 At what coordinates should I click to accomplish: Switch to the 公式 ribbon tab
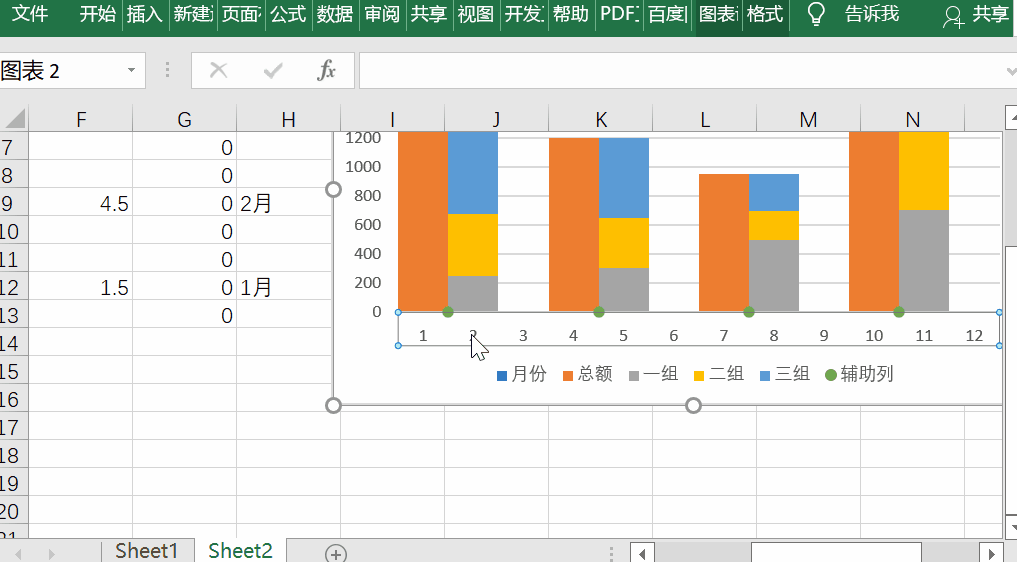(x=288, y=14)
